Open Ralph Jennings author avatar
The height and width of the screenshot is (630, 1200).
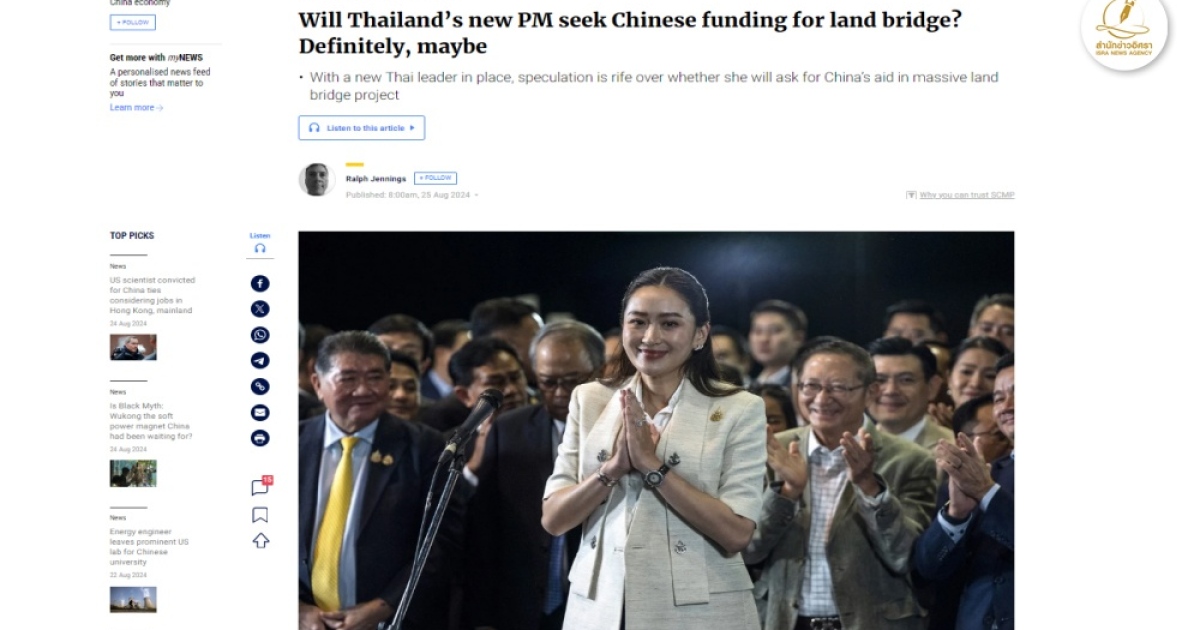click(x=316, y=179)
